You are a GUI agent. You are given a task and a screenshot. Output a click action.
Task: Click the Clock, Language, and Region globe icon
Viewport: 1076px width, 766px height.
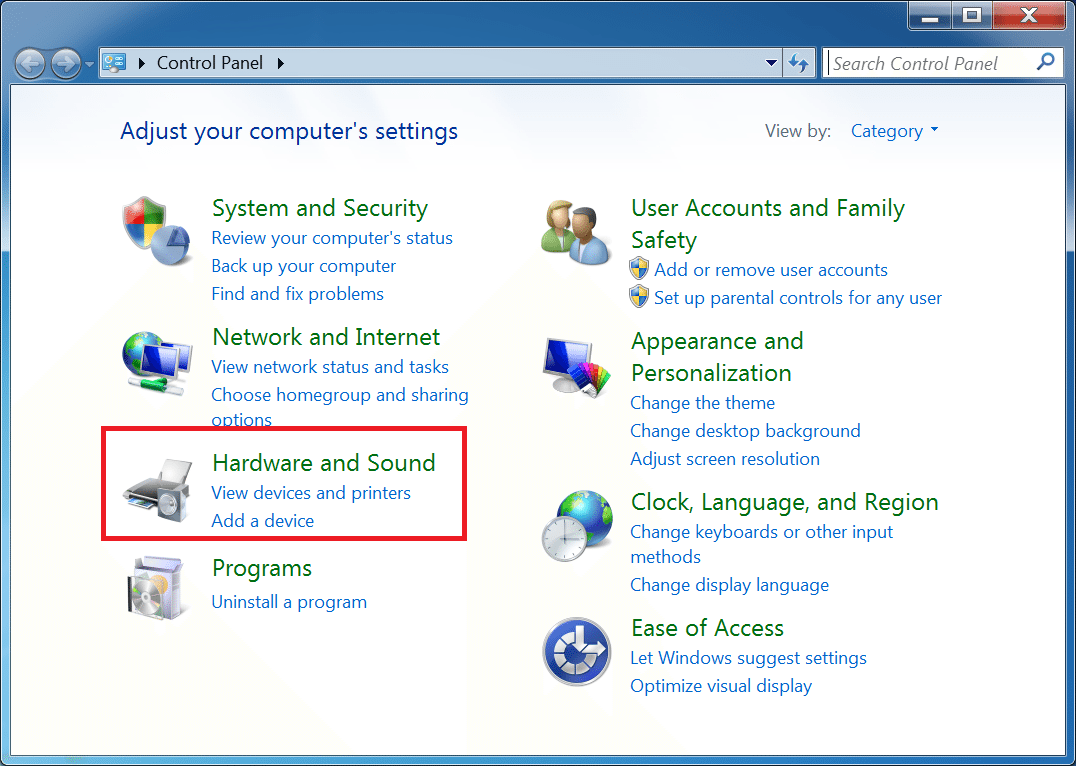coord(576,526)
